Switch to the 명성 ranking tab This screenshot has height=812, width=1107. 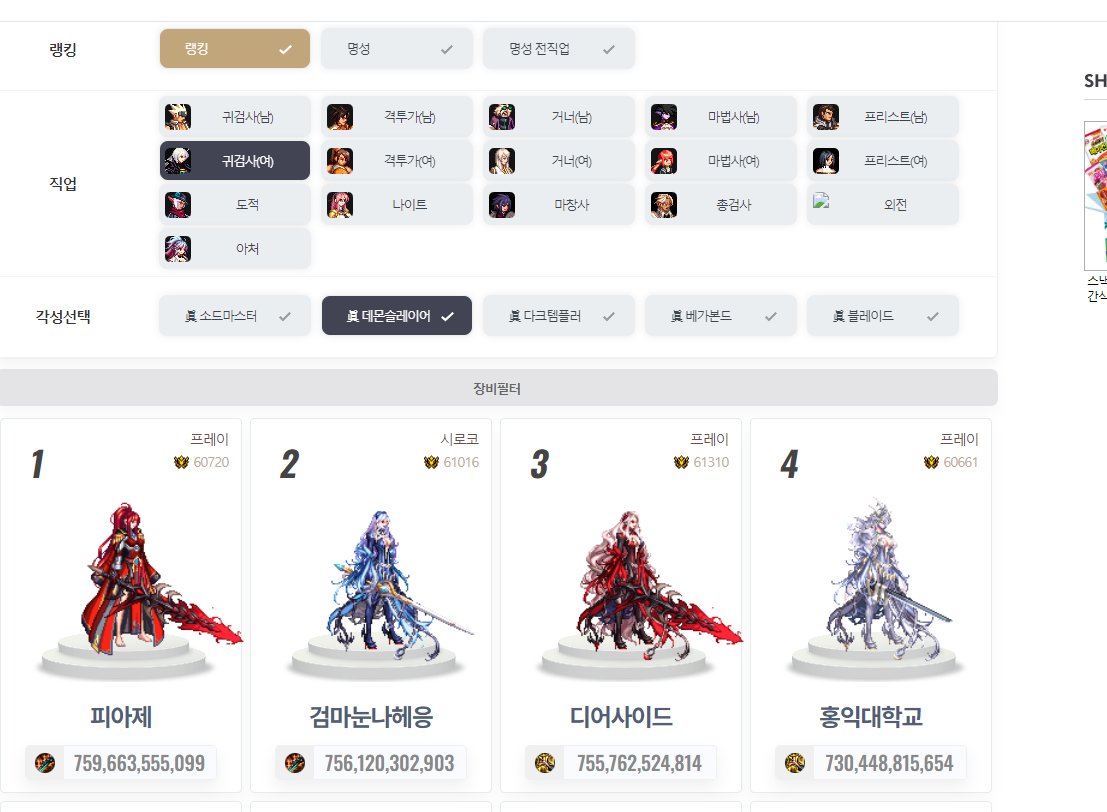(397, 49)
